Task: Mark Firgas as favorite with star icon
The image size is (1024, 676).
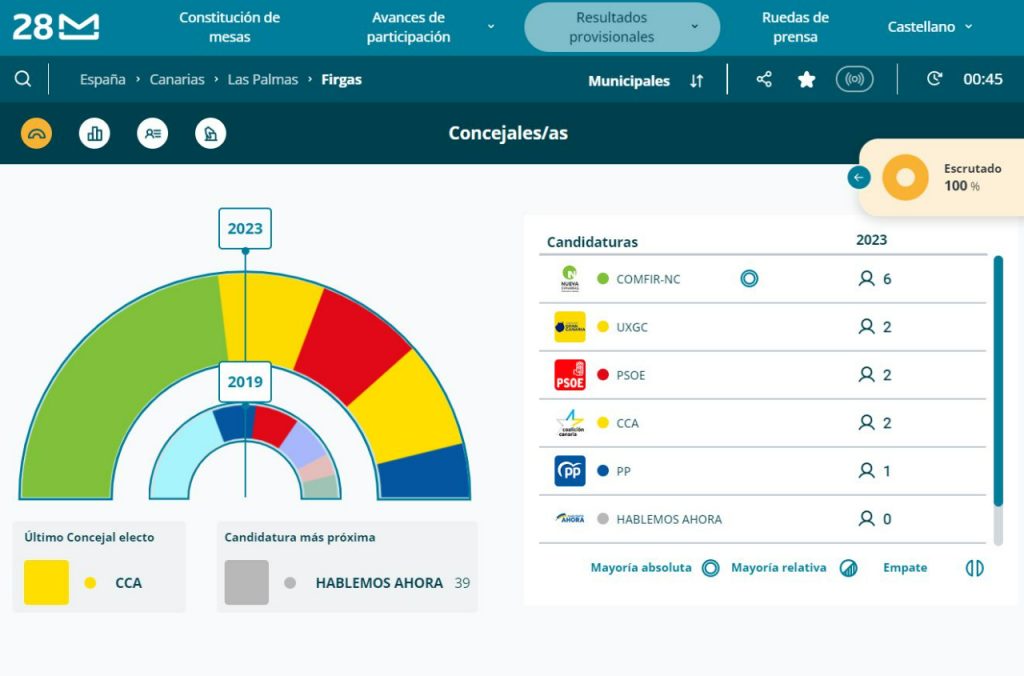Action: coord(807,80)
